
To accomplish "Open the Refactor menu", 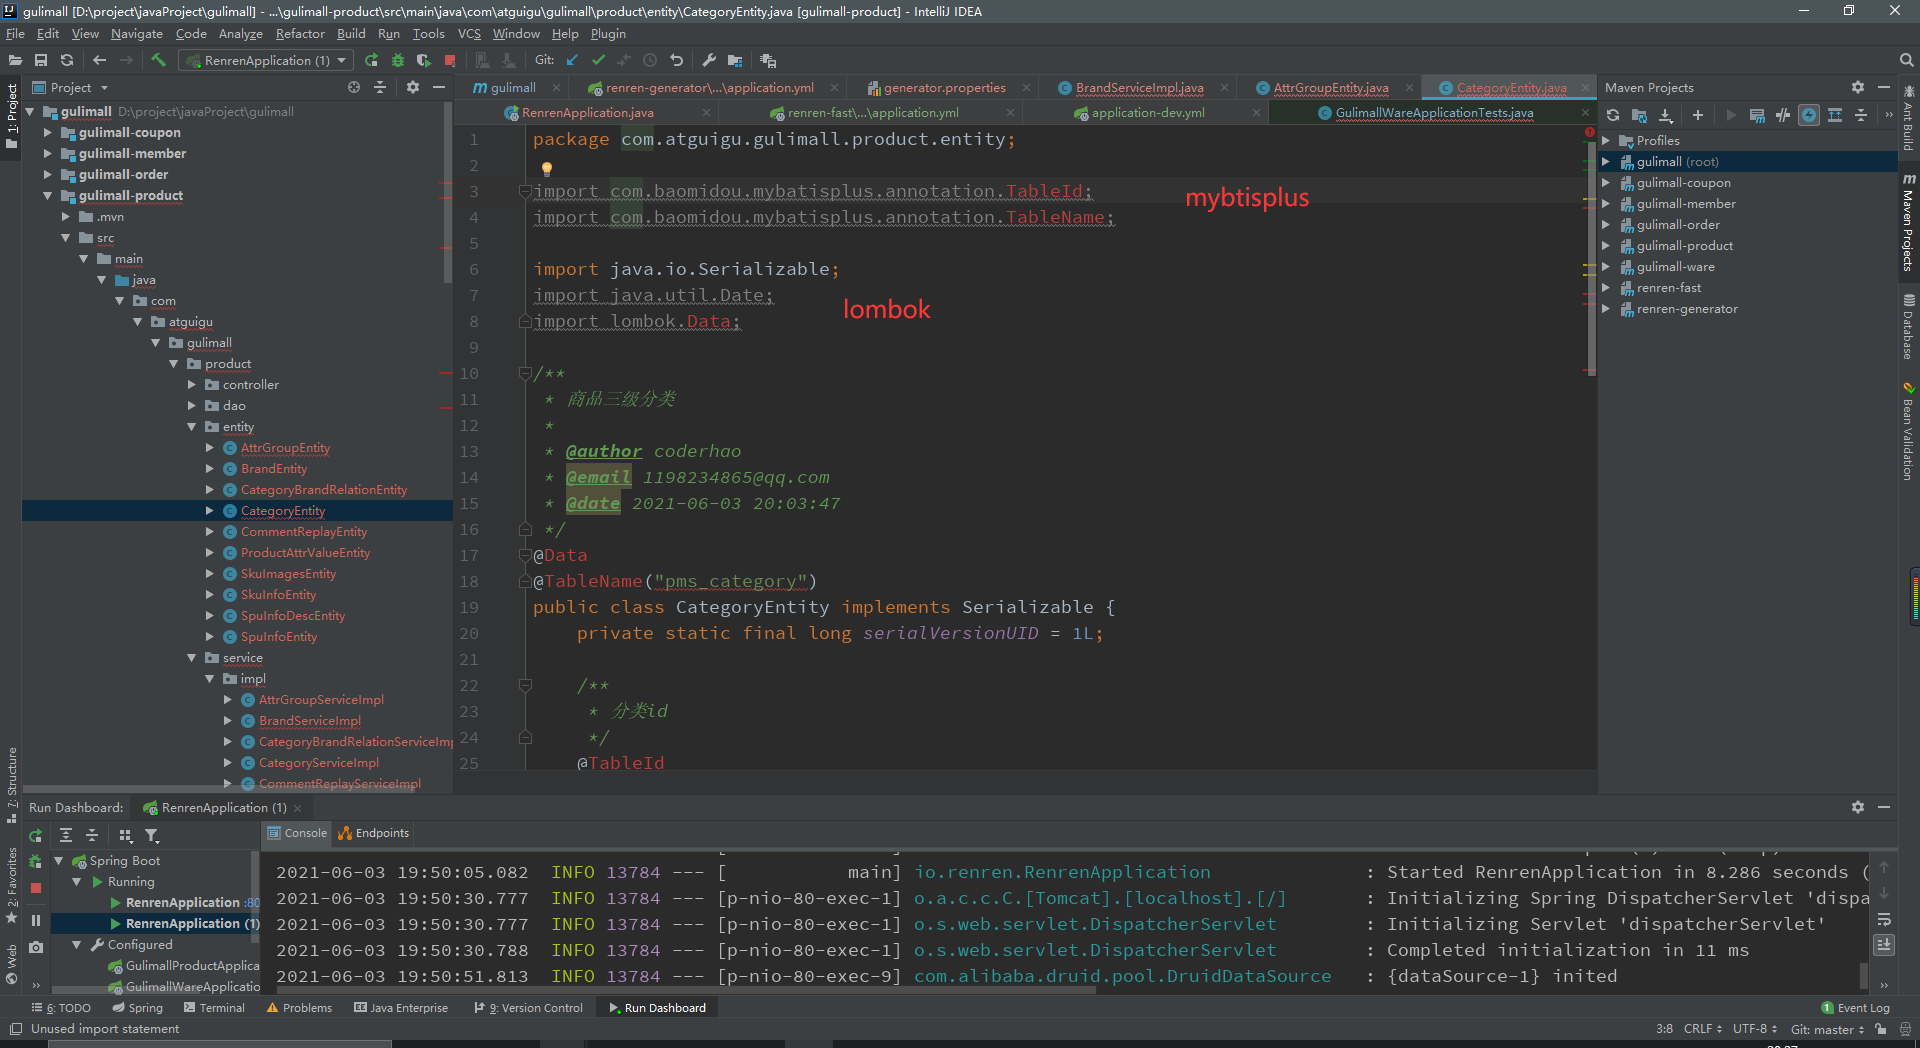I will click(x=300, y=33).
